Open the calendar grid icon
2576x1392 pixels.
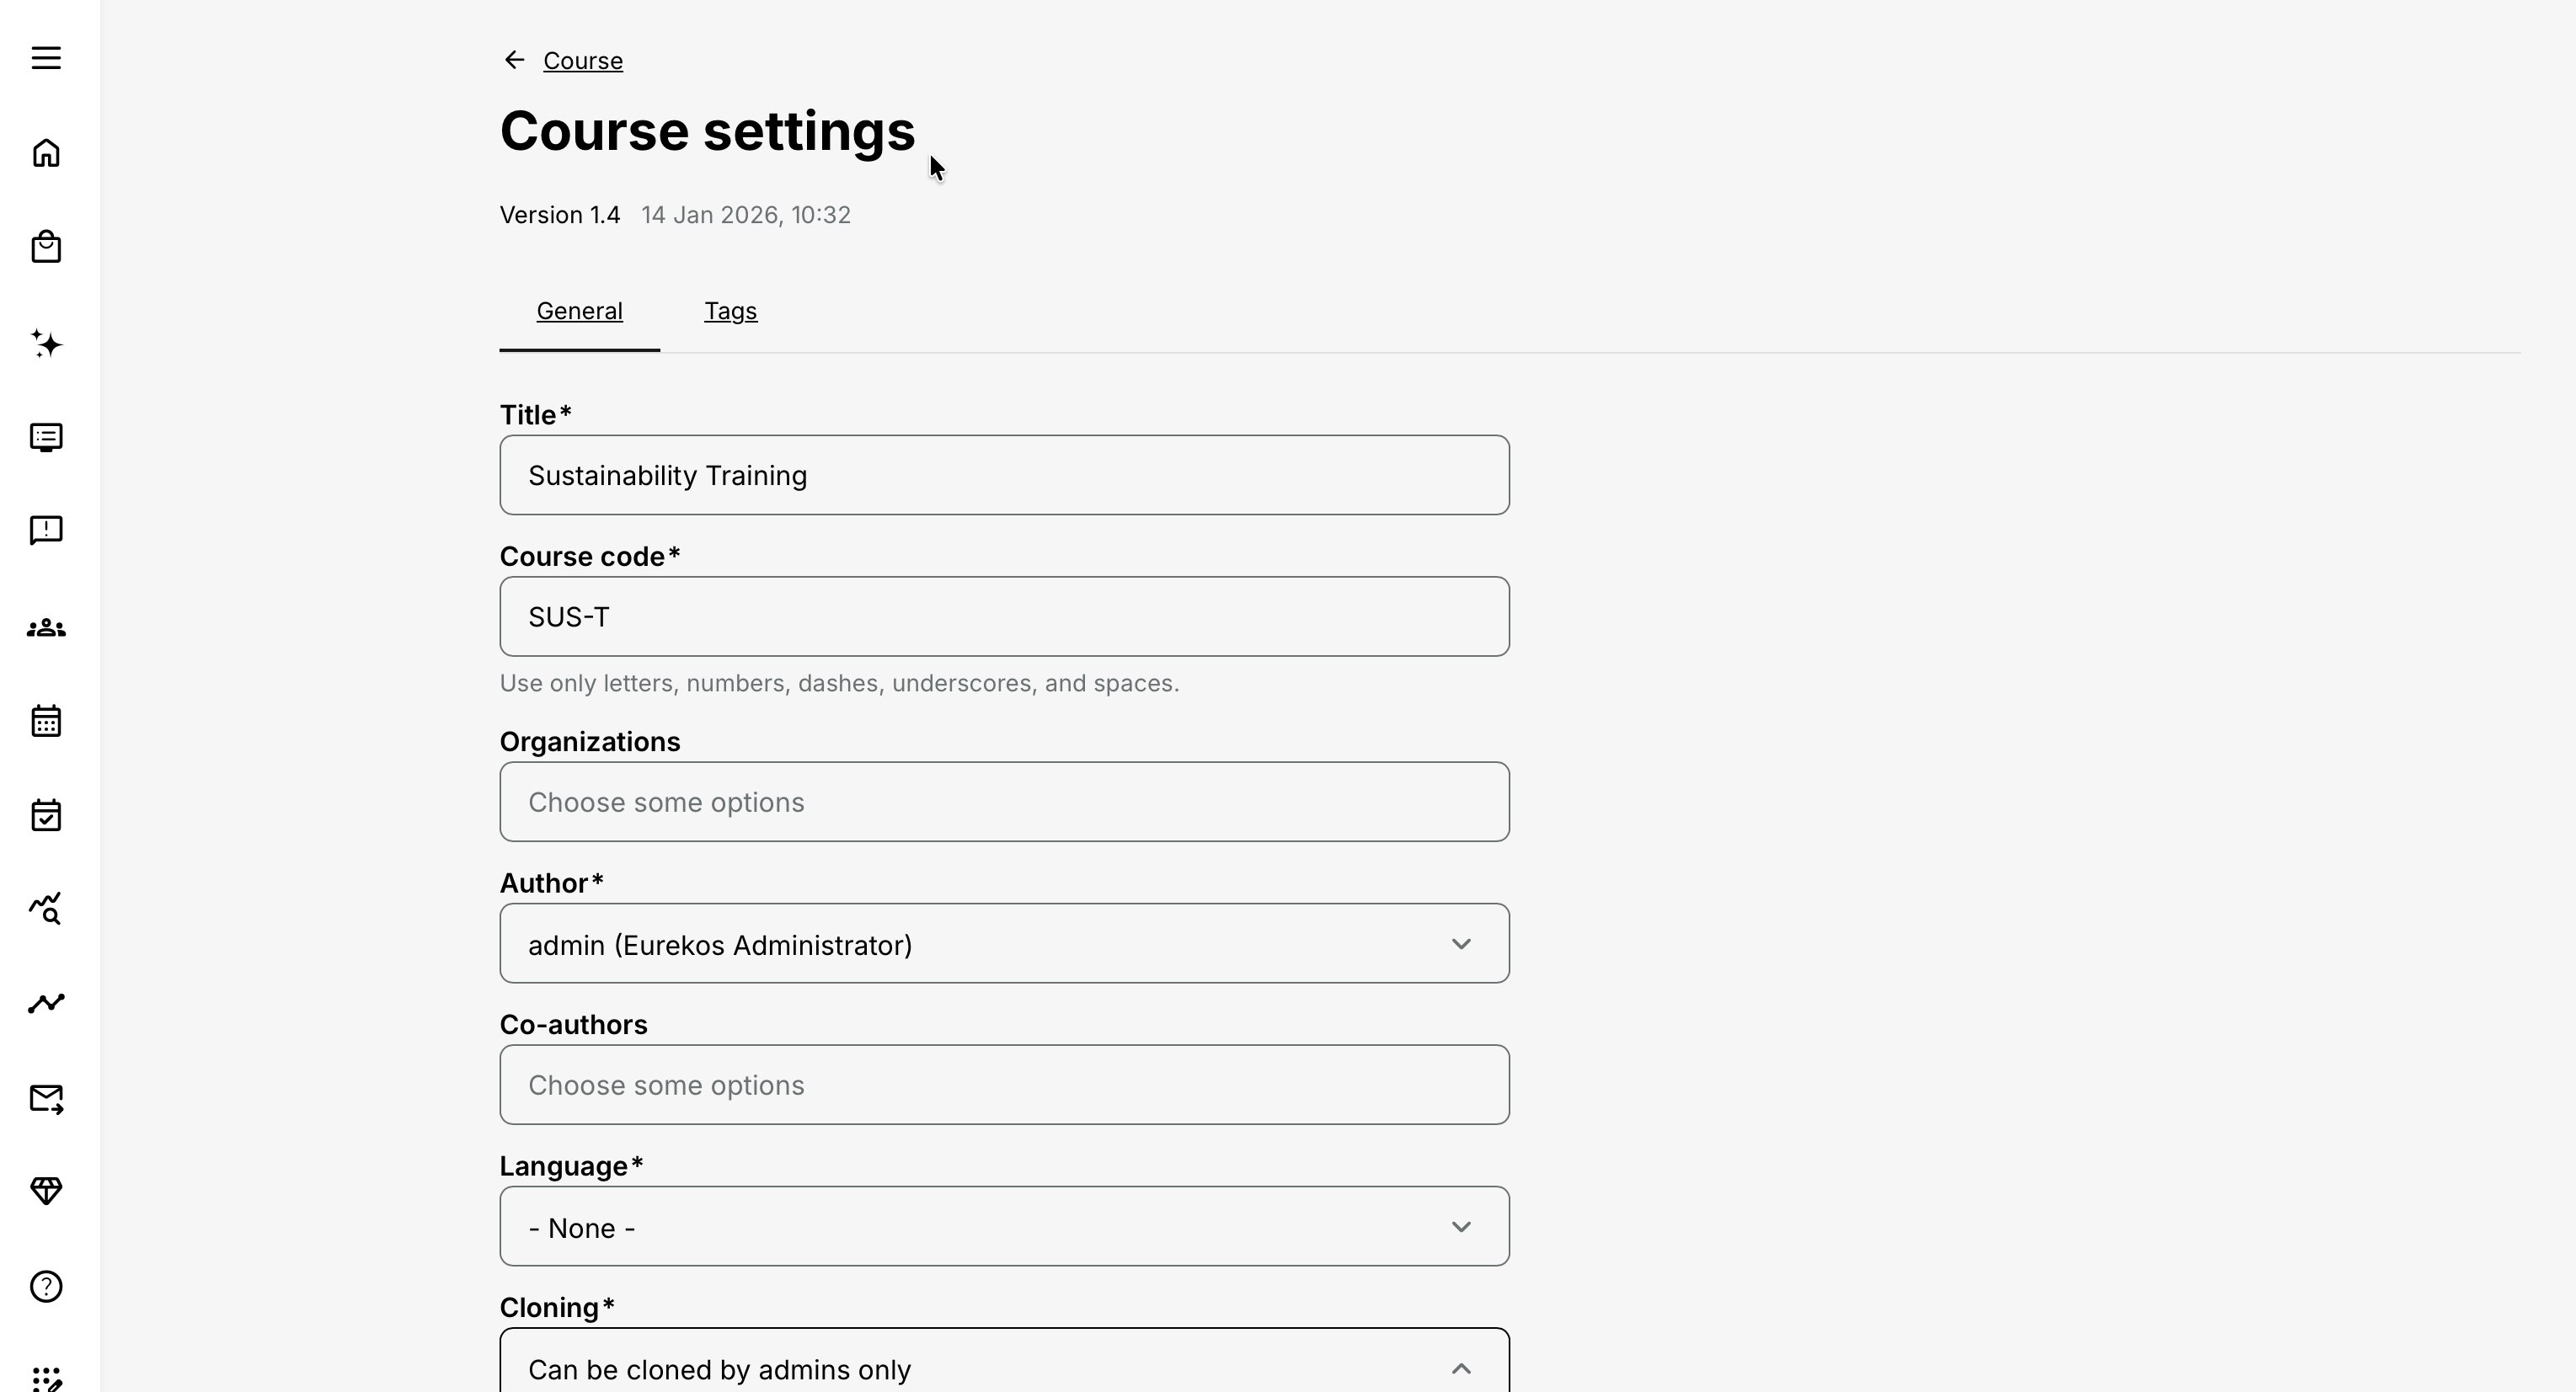point(46,721)
